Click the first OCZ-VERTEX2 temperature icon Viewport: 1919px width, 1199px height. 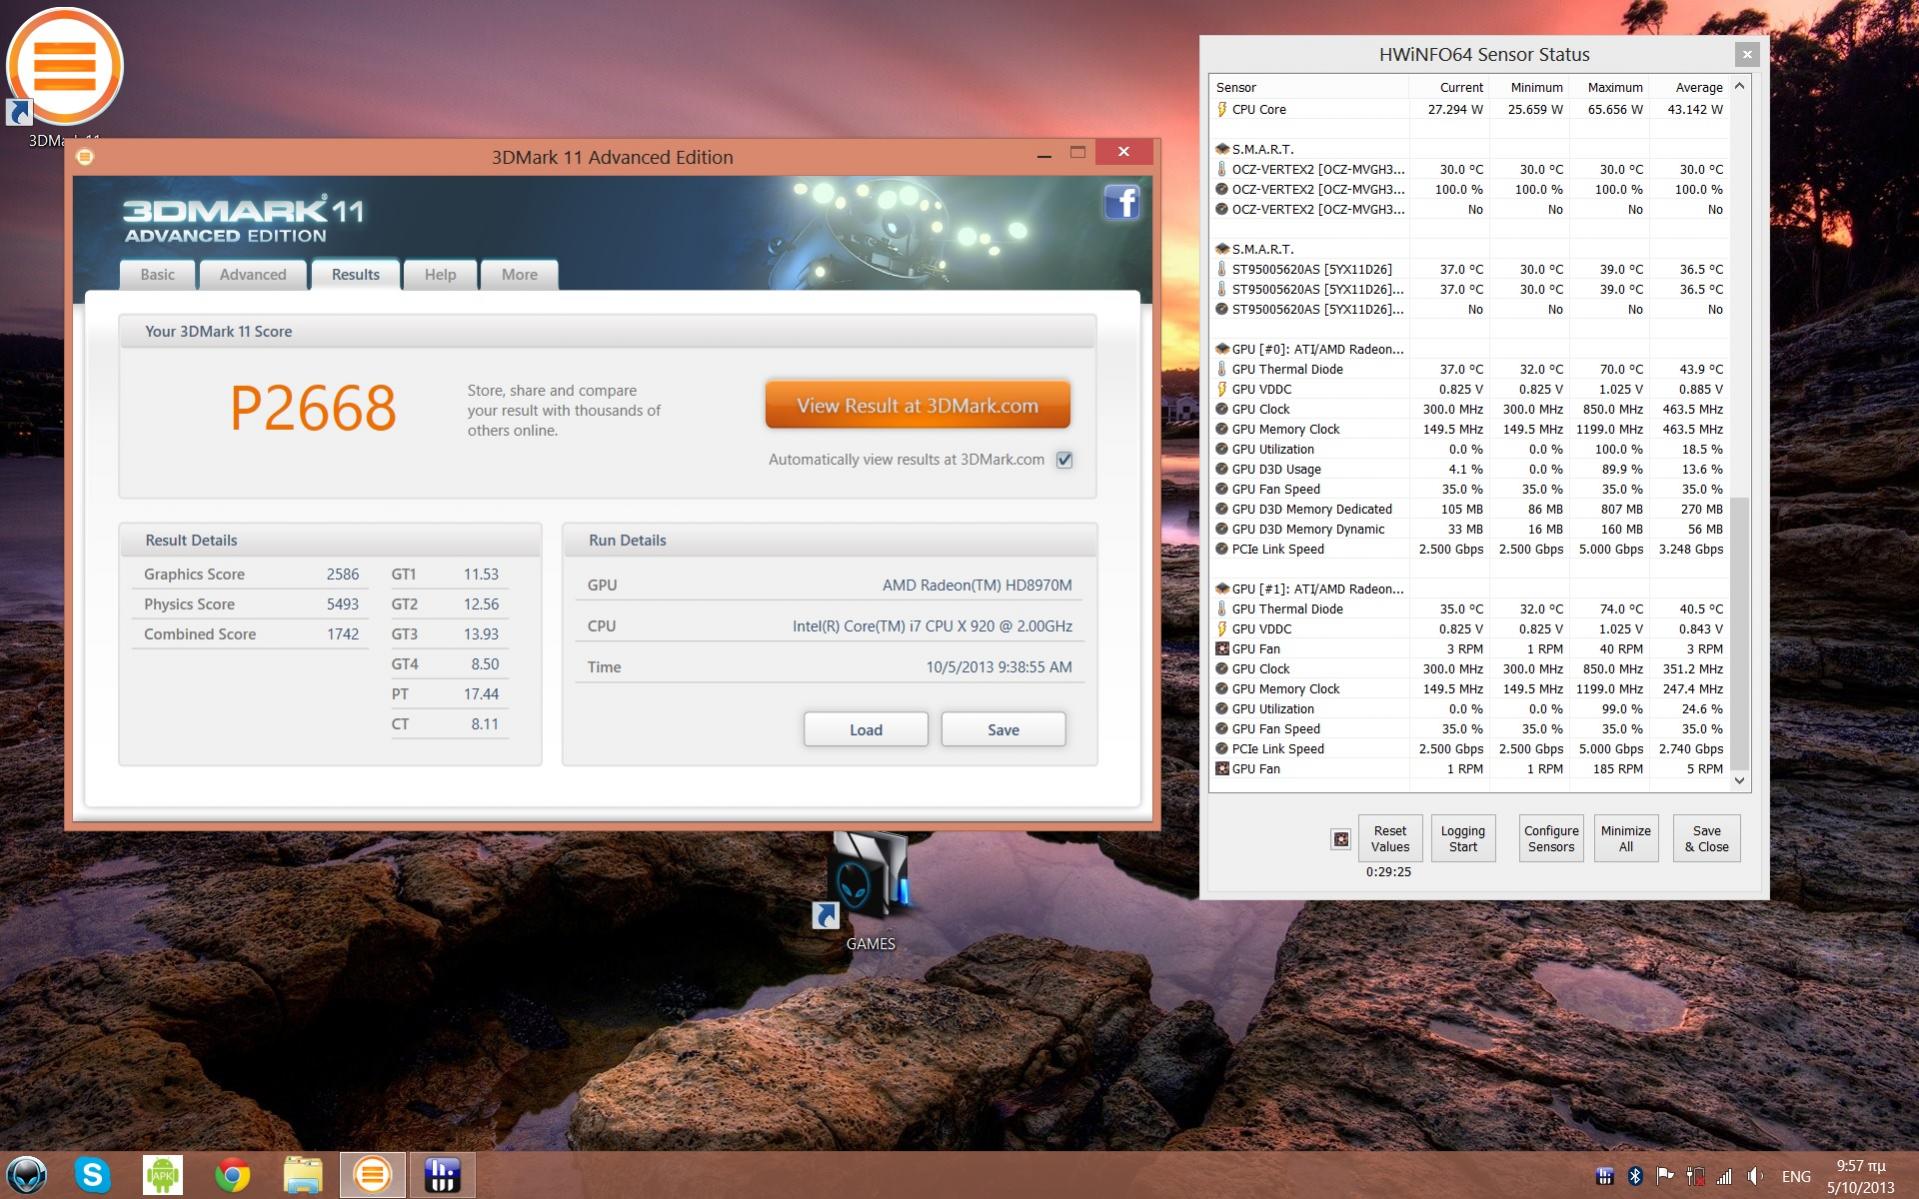tap(1221, 169)
